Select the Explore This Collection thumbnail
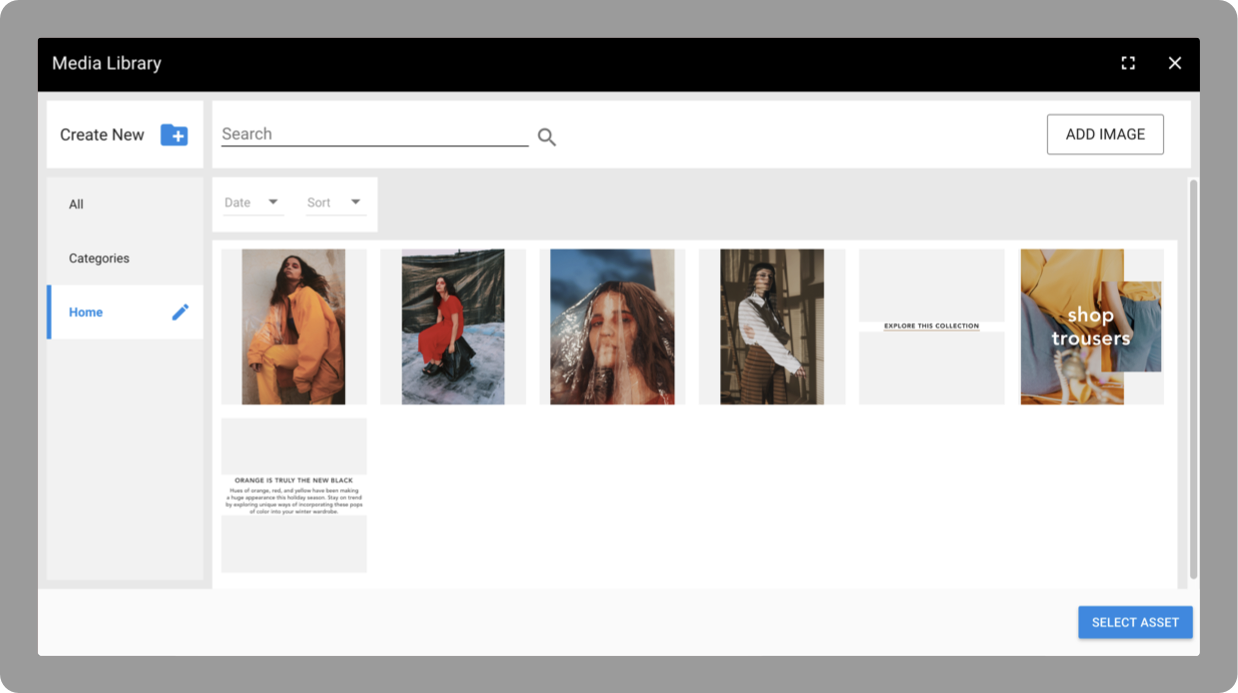The height and width of the screenshot is (693, 1238). [x=932, y=327]
